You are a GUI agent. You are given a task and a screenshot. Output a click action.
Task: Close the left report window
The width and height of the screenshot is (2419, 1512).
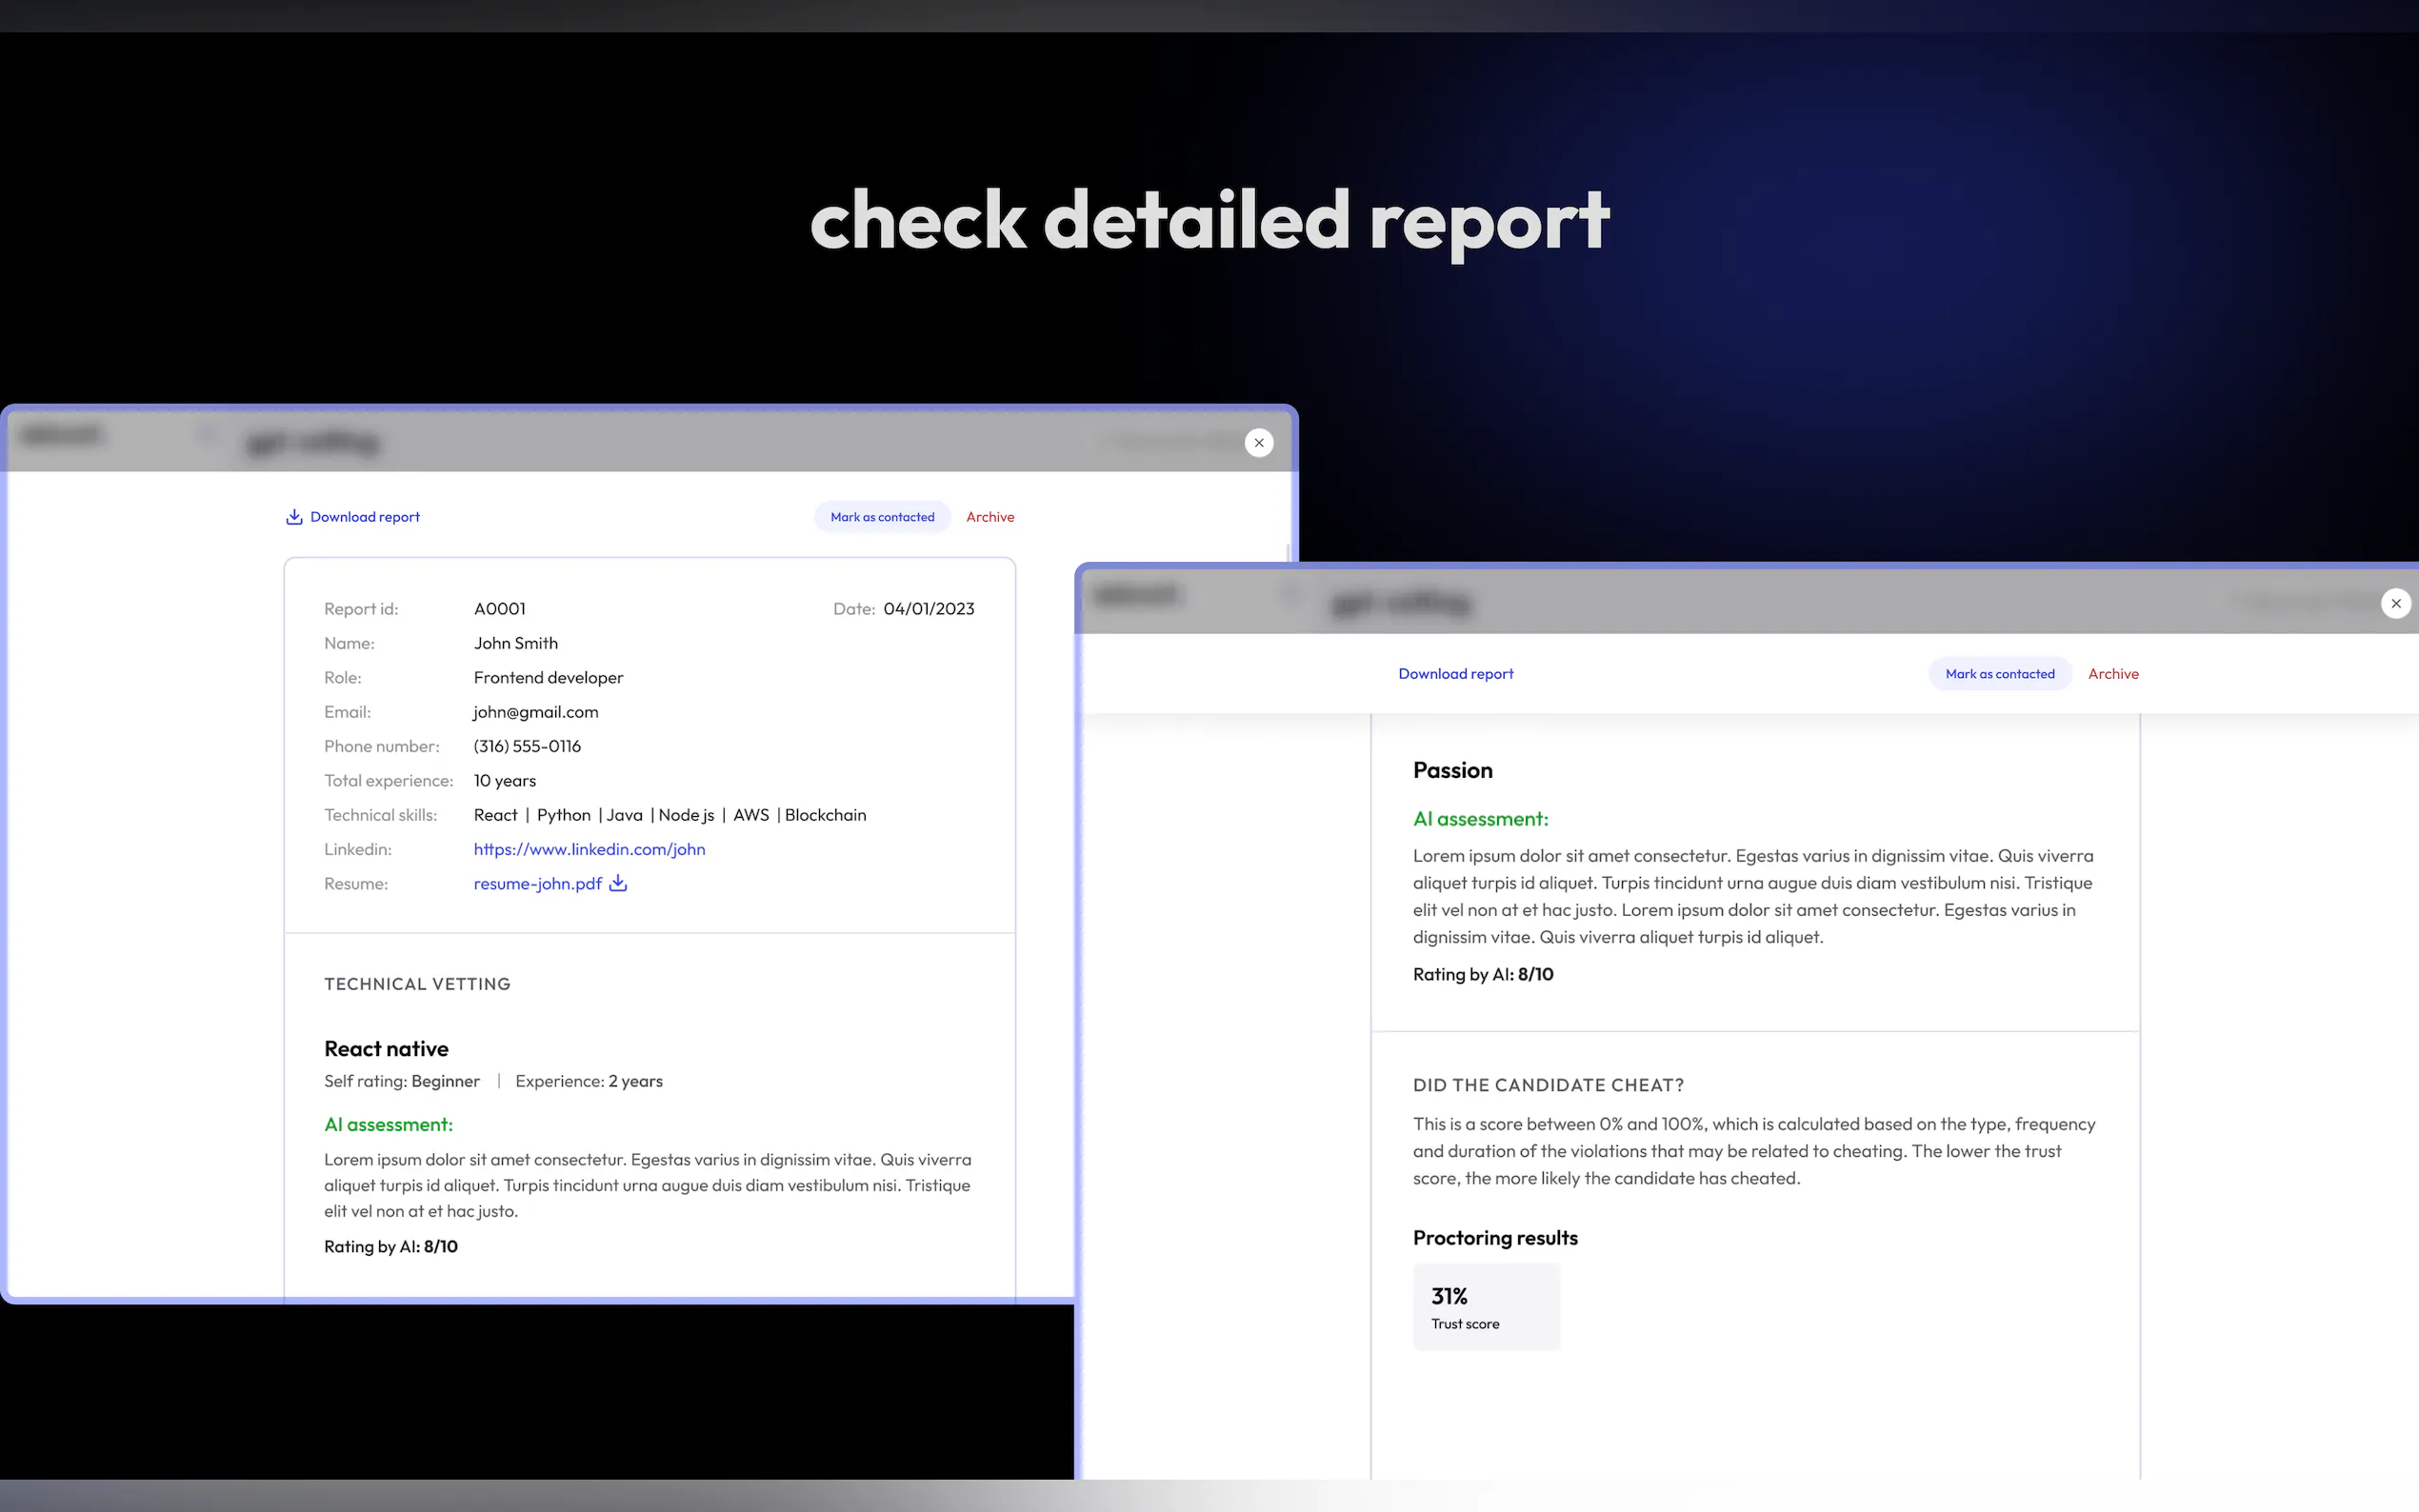tap(1259, 443)
